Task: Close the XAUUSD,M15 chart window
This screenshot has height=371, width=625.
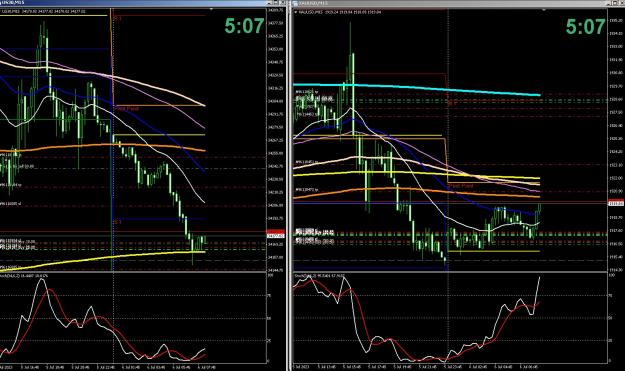Action: (622, 3)
